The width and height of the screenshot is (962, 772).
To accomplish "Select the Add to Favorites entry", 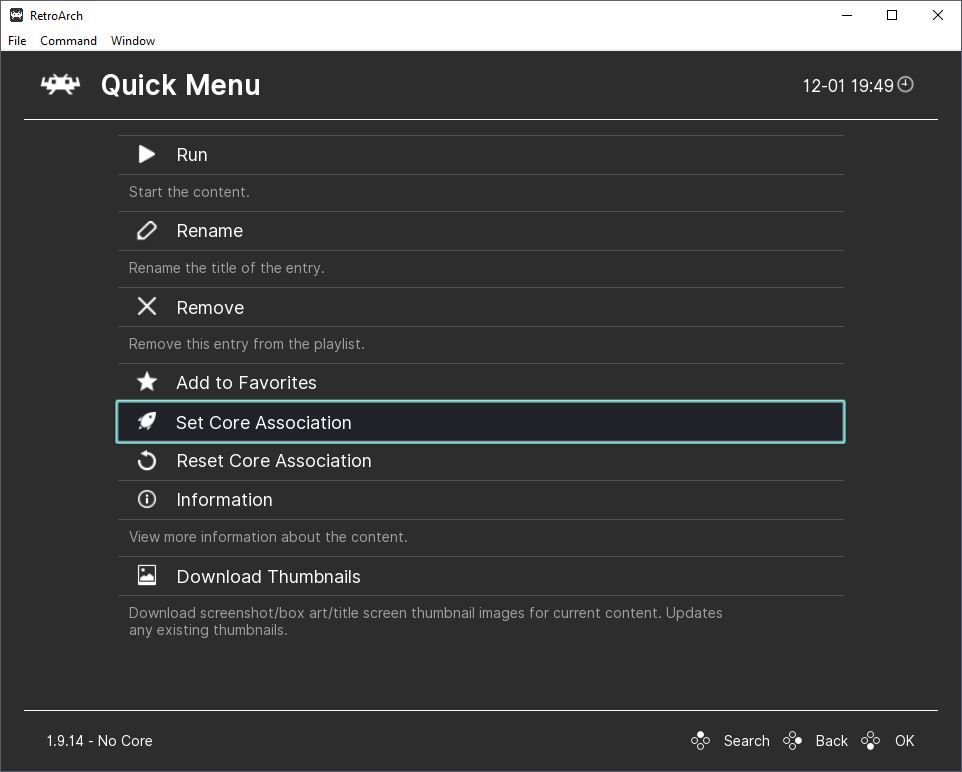I will point(246,383).
